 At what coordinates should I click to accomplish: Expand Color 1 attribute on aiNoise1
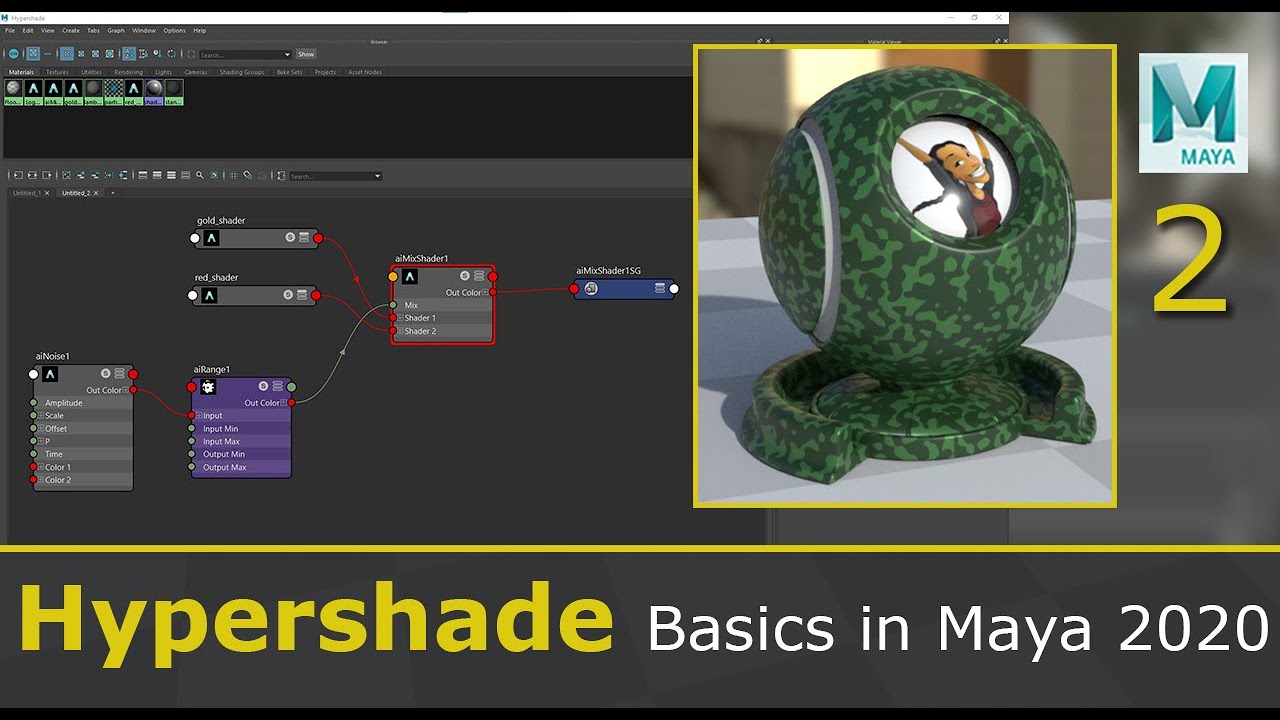pyautogui.click(x=41, y=467)
